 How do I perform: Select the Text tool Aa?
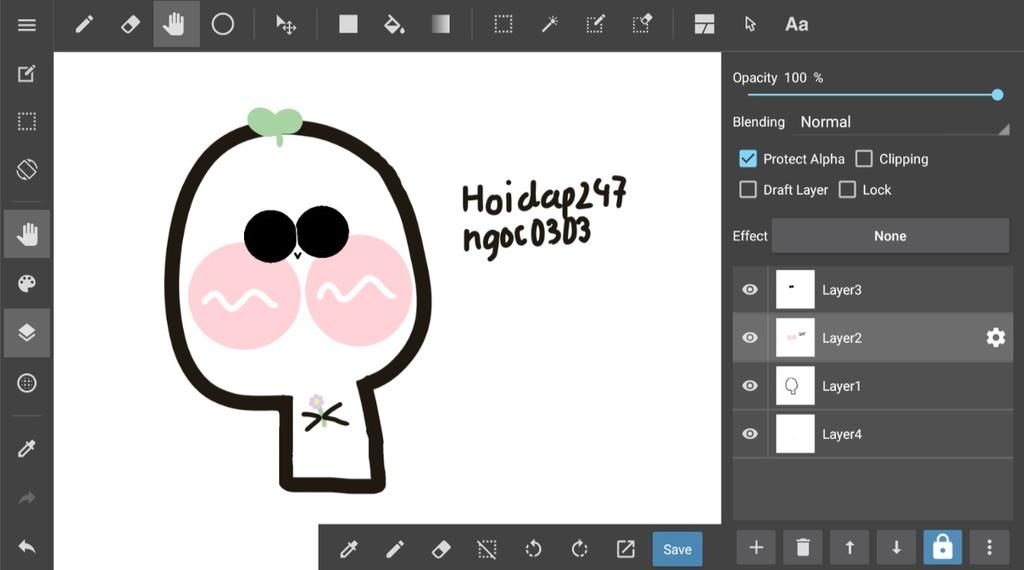click(796, 25)
